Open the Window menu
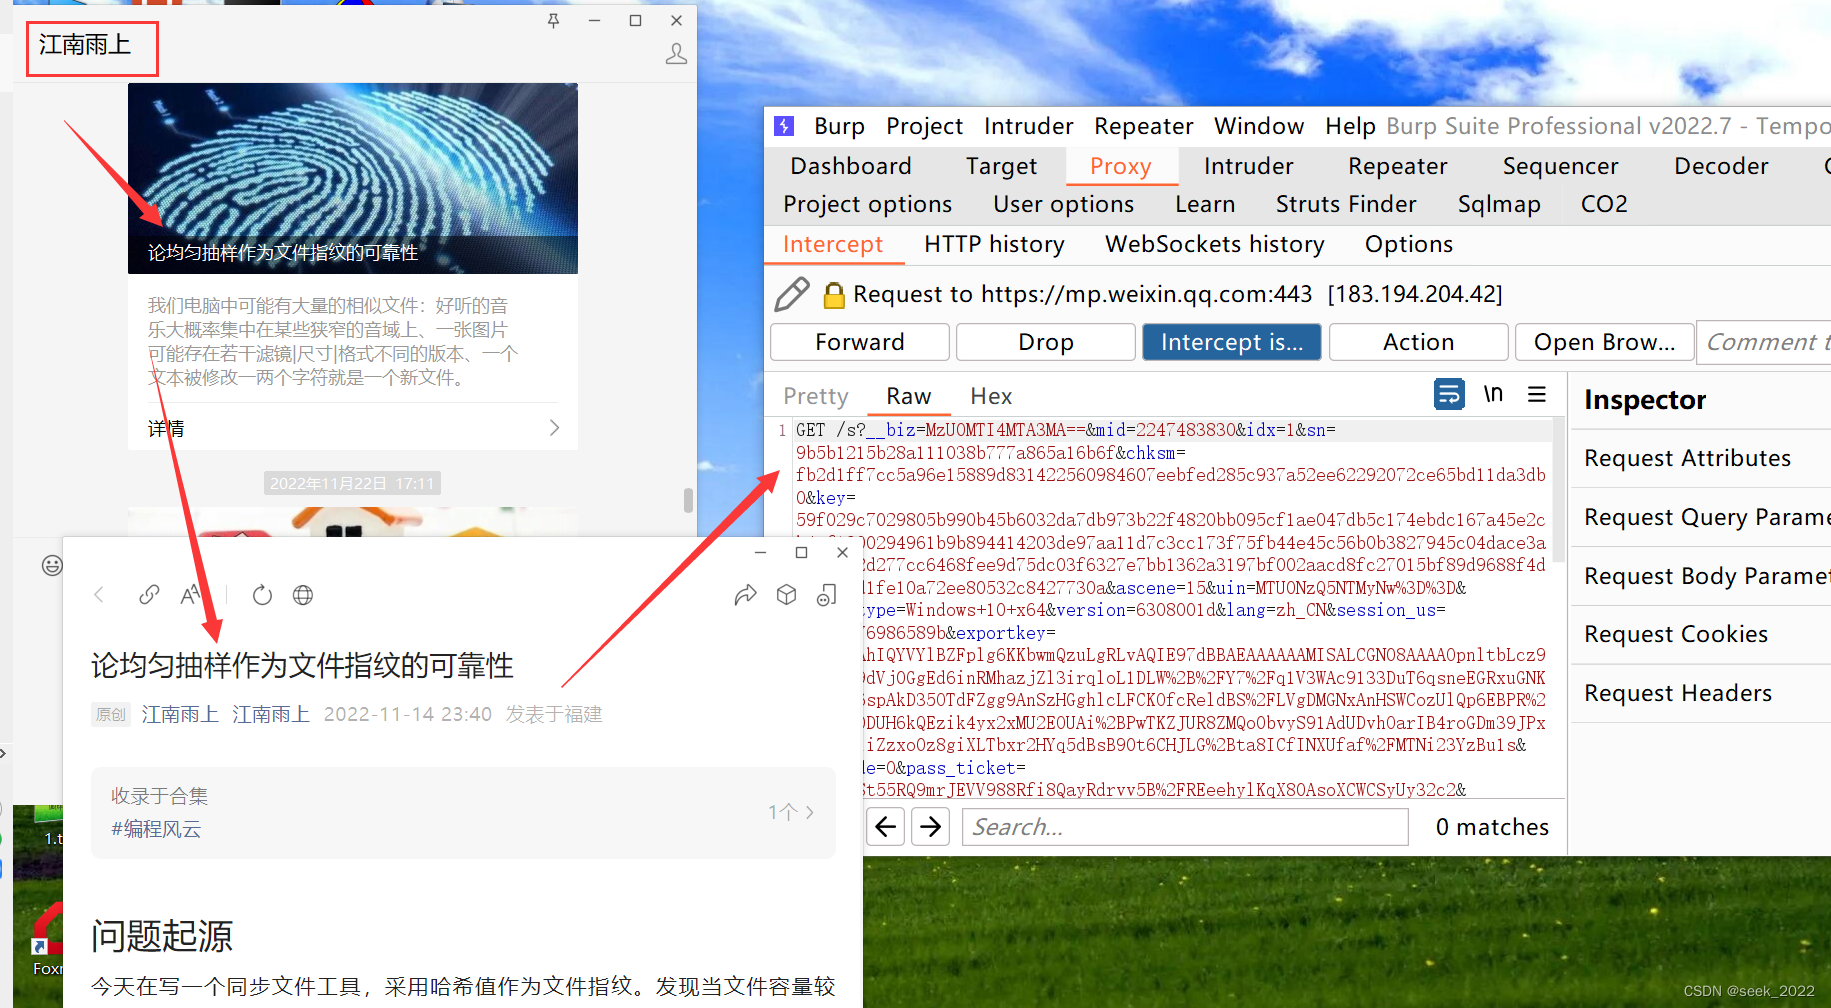Image resolution: width=1831 pixels, height=1008 pixels. (x=1259, y=126)
